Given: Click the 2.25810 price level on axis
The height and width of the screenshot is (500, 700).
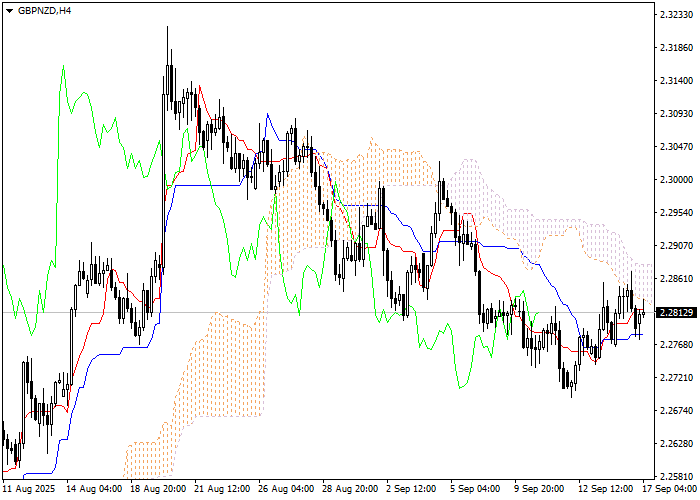Looking at the screenshot, I should [677, 477].
